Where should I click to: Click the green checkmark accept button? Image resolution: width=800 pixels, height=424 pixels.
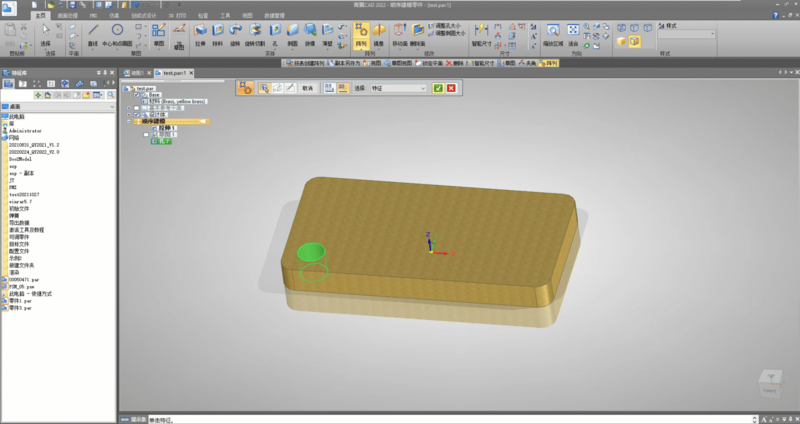[438, 88]
